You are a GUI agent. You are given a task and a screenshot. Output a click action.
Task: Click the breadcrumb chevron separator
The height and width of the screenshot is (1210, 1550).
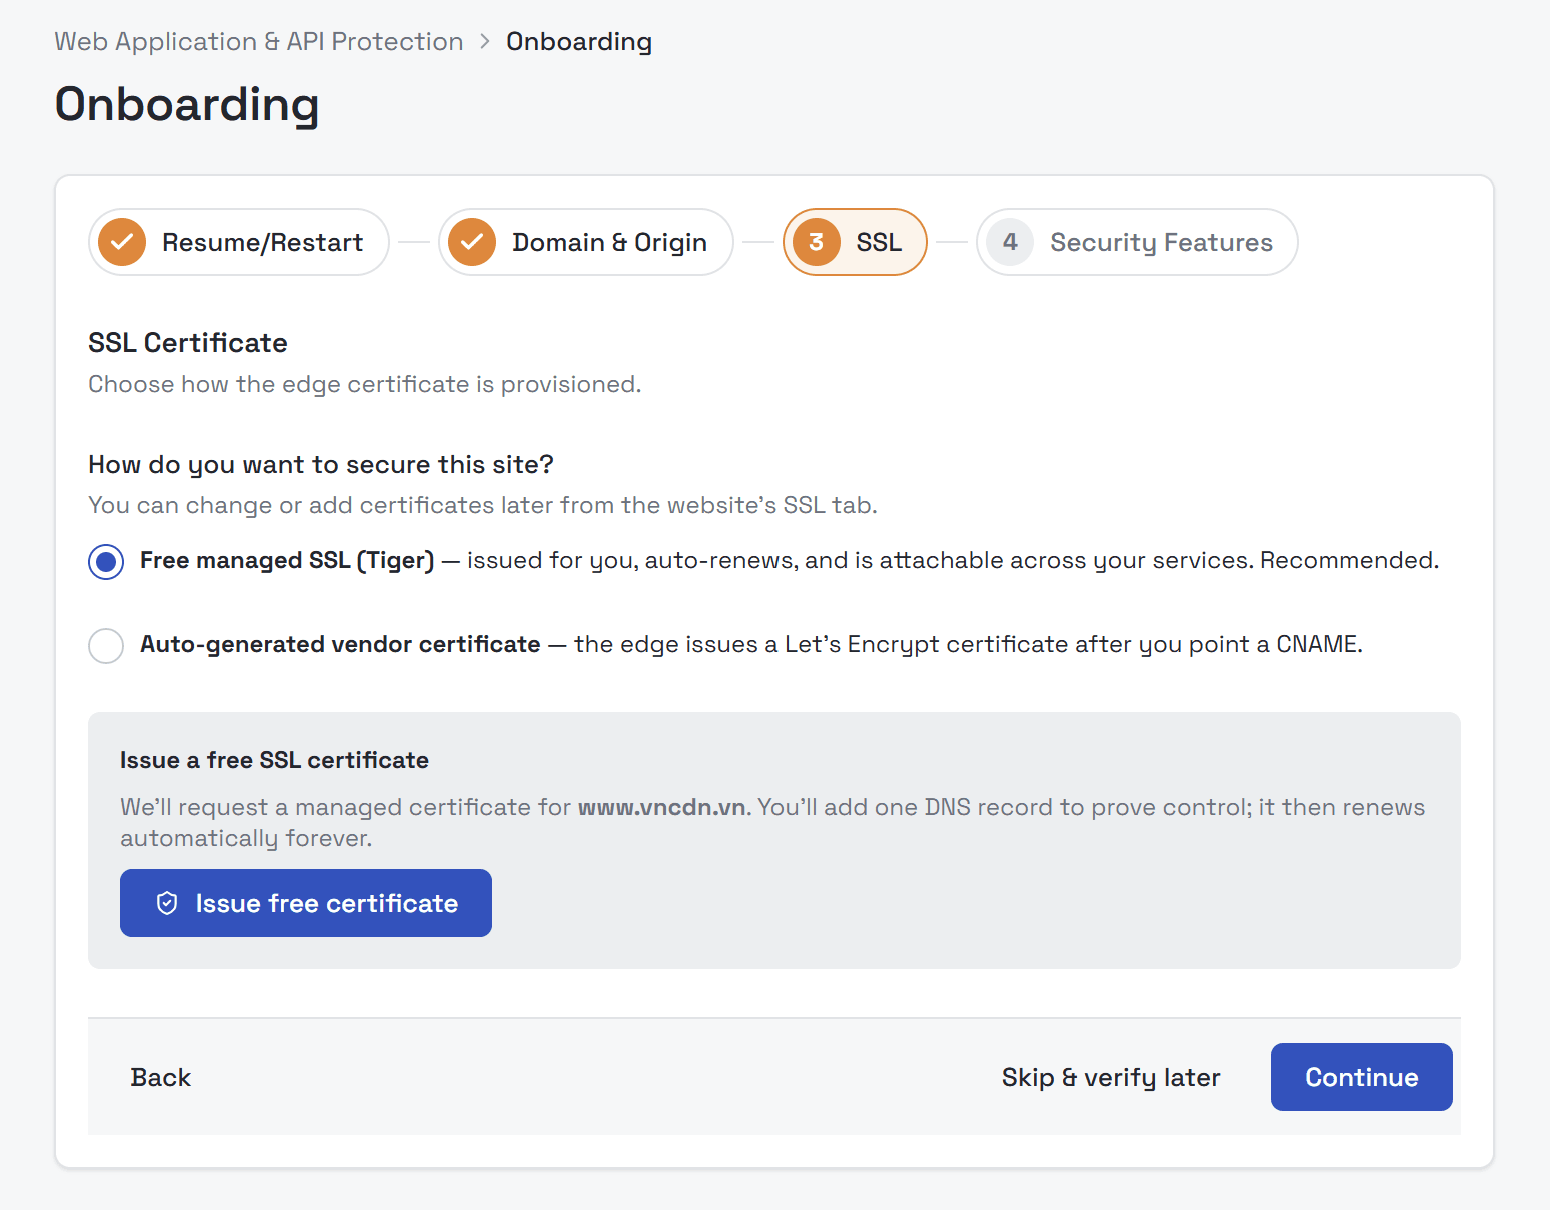tap(485, 41)
